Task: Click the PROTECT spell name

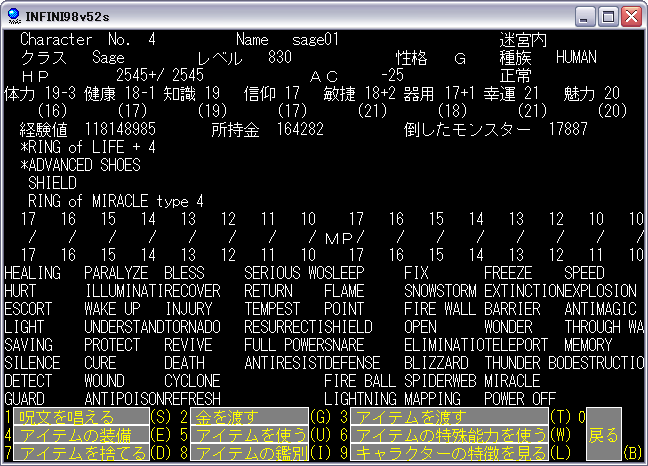Action: 112,345
